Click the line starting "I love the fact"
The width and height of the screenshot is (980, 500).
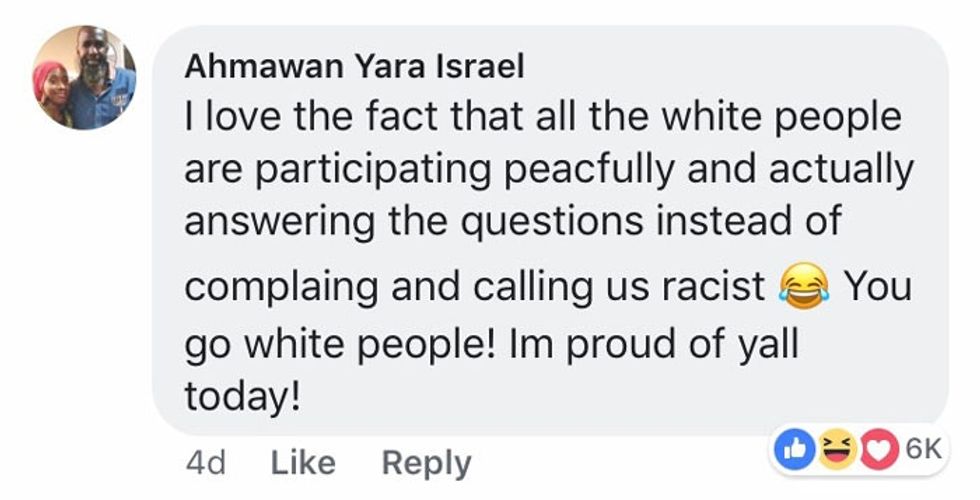pyautogui.click(x=543, y=118)
